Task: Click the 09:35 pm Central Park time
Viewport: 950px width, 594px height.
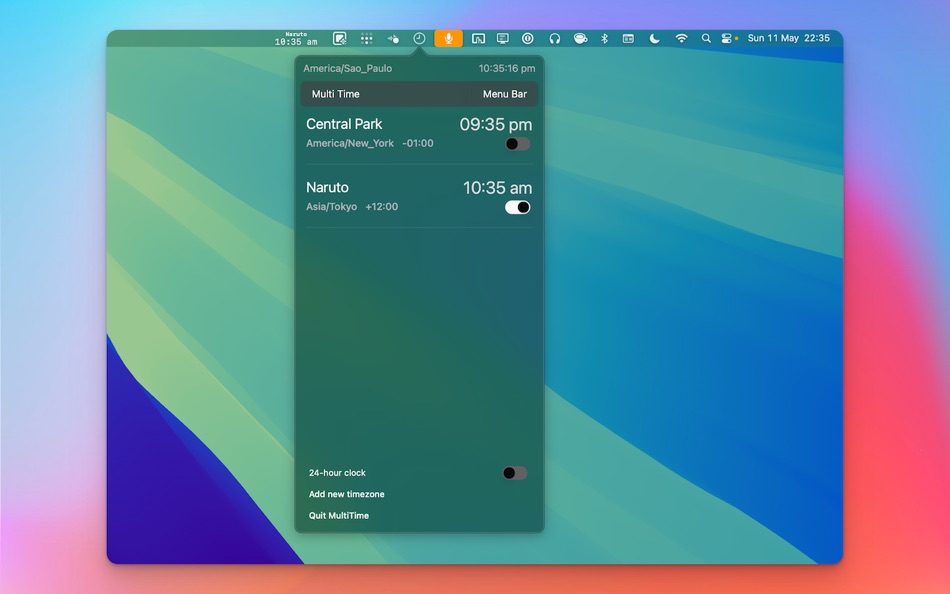Action: point(496,124)
